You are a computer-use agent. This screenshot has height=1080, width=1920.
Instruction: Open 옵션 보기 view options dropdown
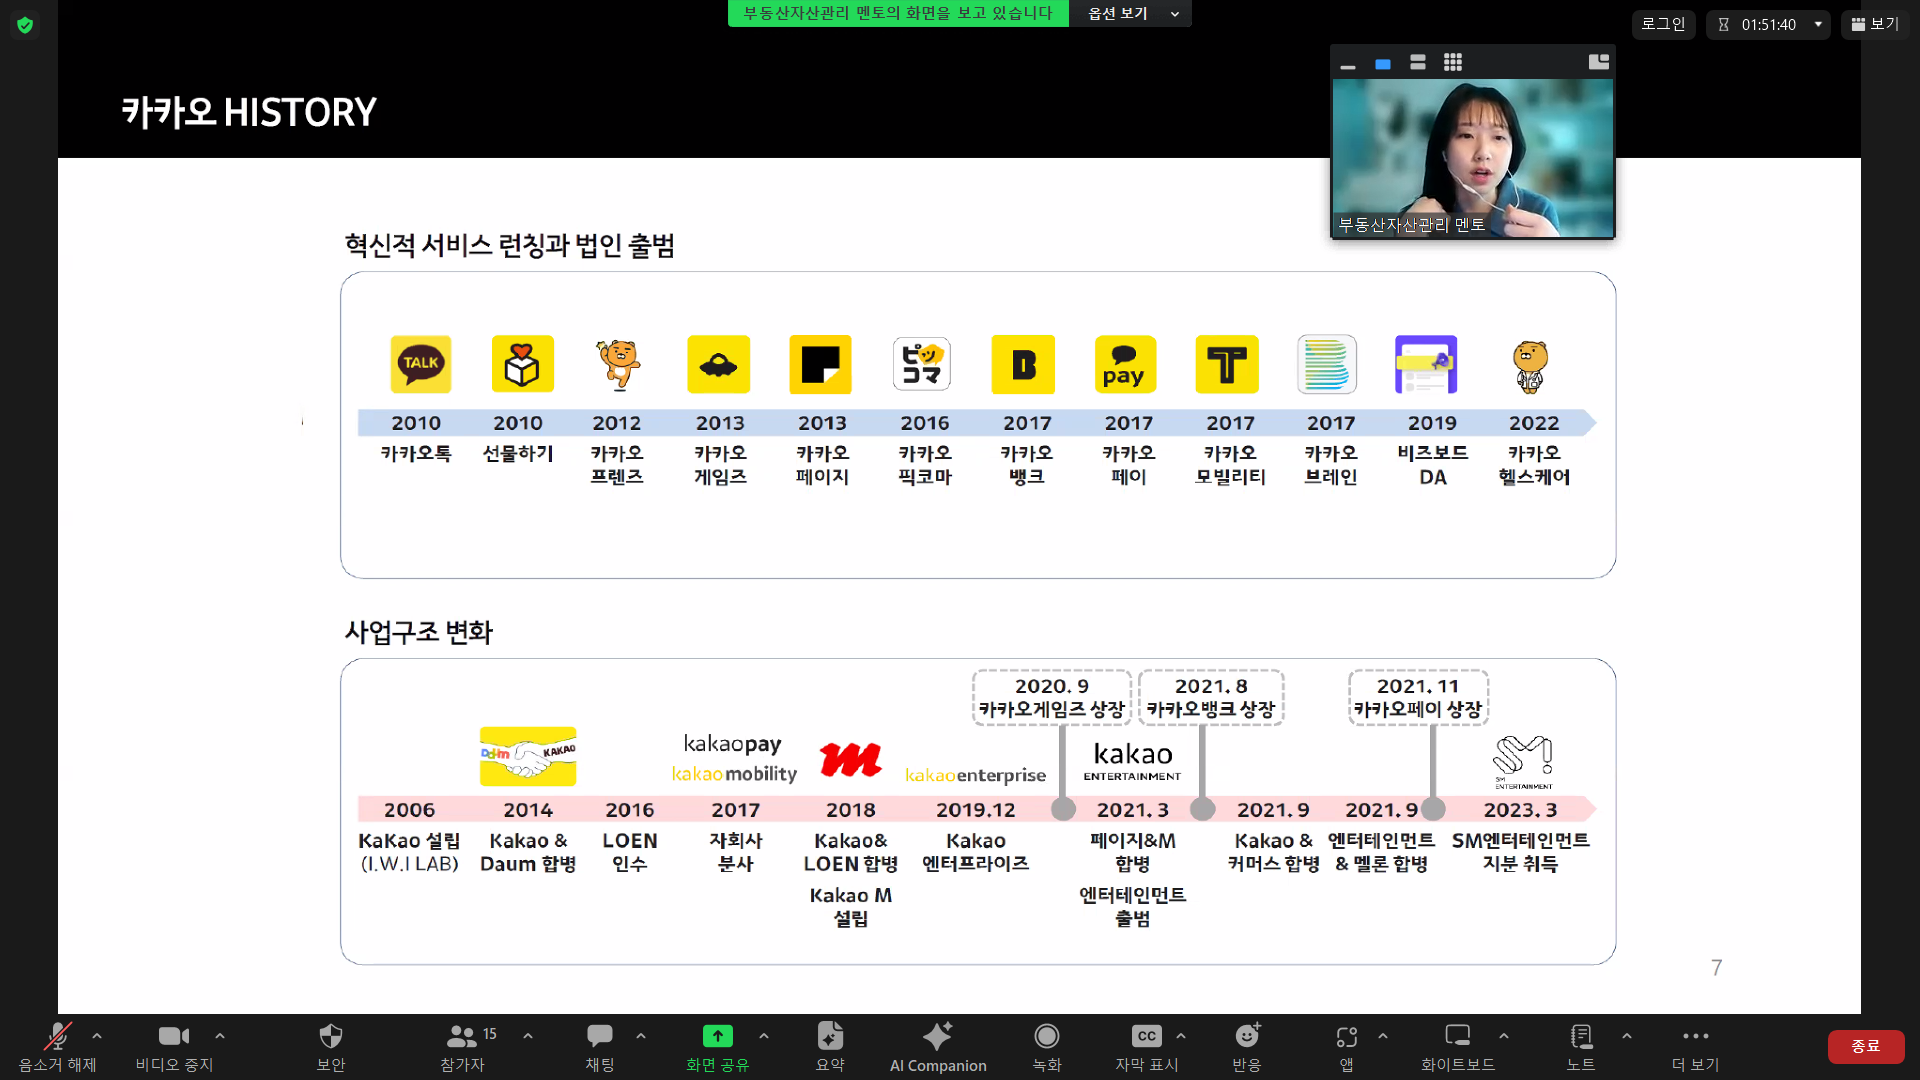click(x=1130, y=13)
